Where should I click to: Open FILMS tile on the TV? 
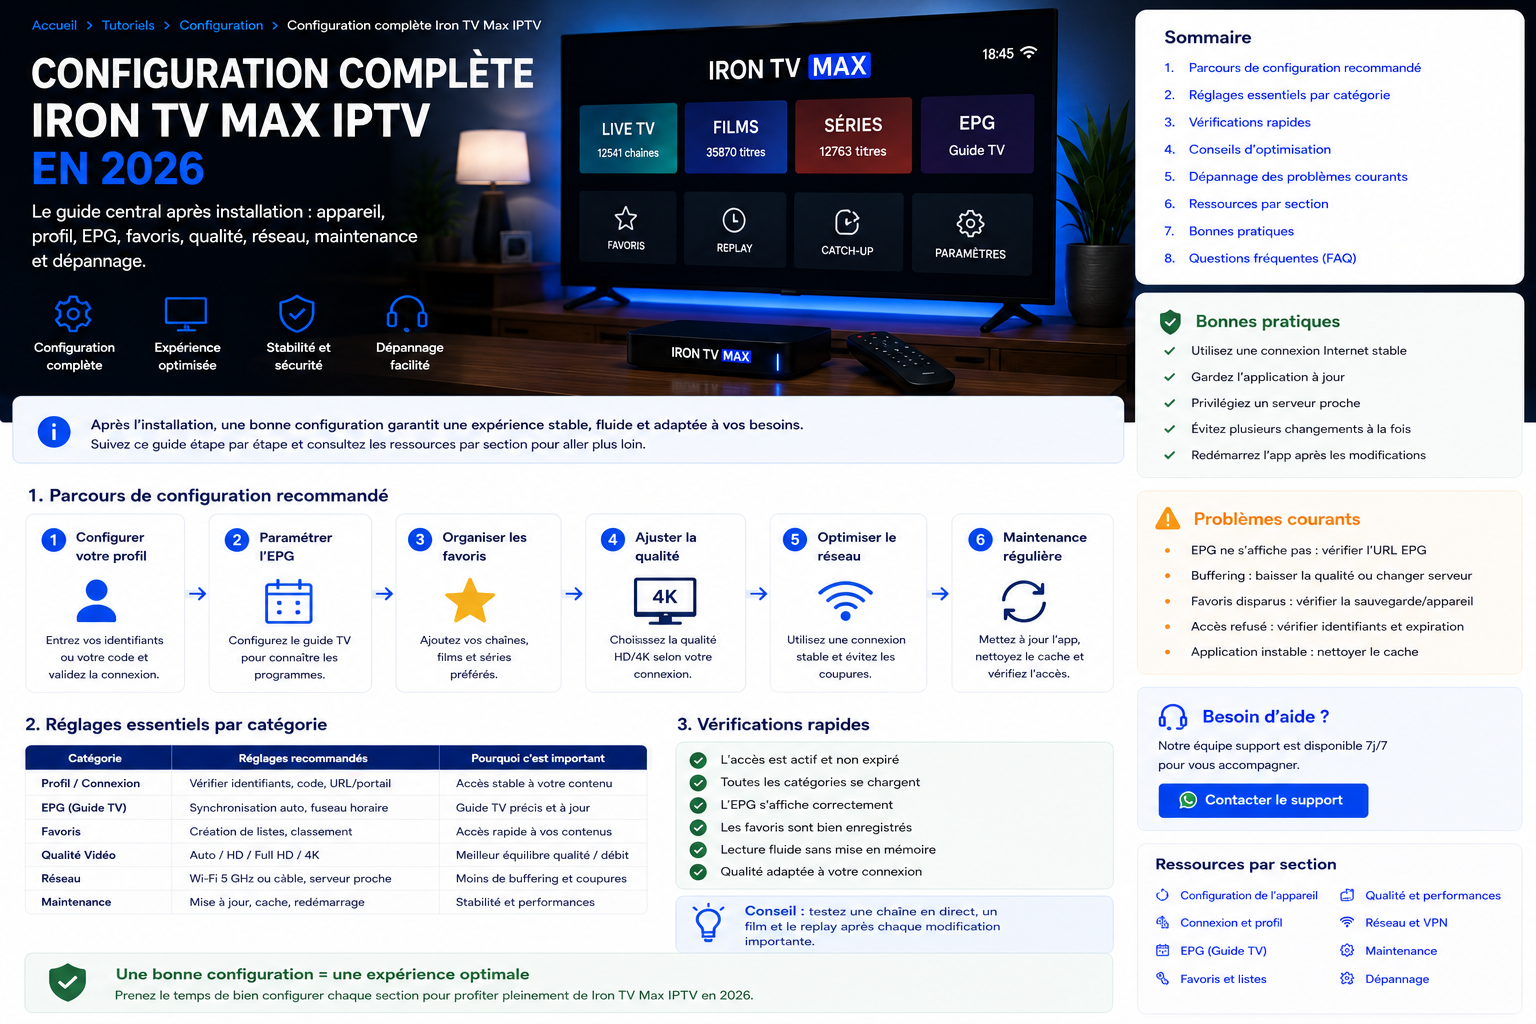736,137
